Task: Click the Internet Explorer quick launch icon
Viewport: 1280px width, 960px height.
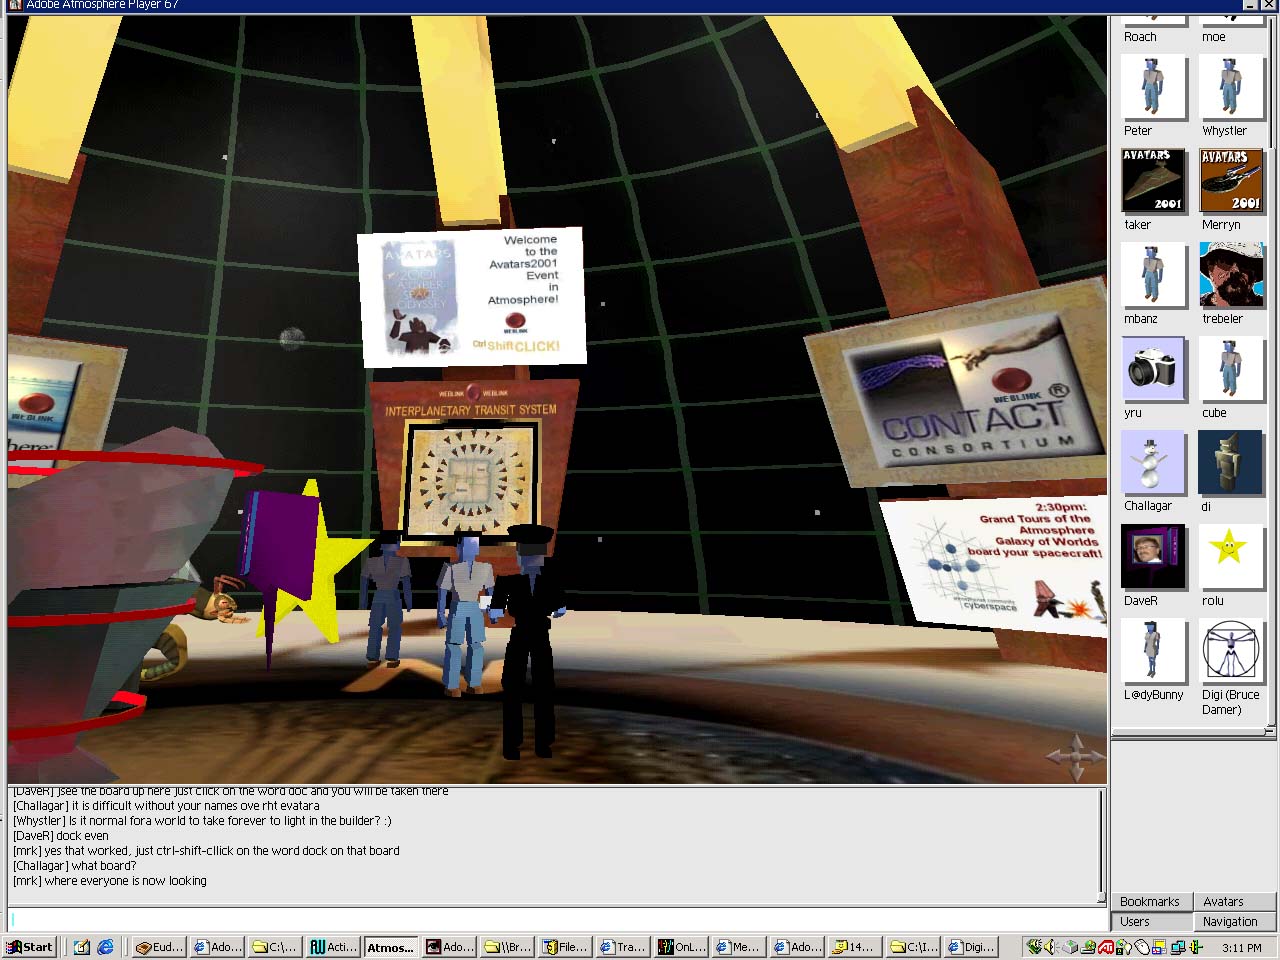Action: point(105,947)
